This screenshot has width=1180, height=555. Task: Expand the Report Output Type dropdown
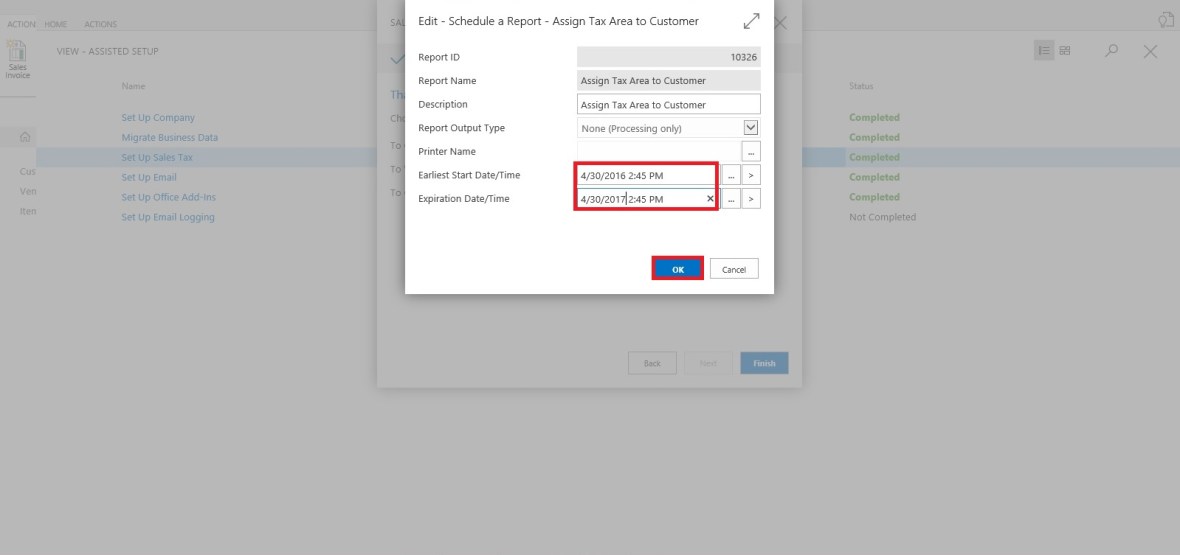[x=751, y=128]
